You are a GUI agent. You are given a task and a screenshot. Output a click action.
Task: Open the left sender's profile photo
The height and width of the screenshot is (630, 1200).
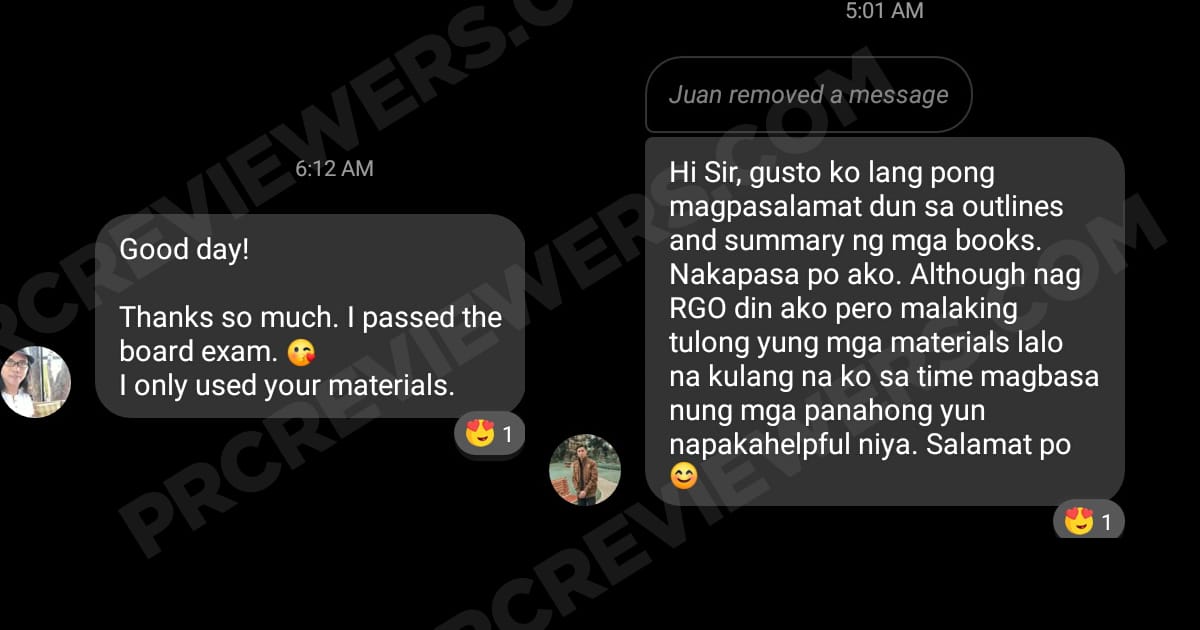click(x=35, y=382)
